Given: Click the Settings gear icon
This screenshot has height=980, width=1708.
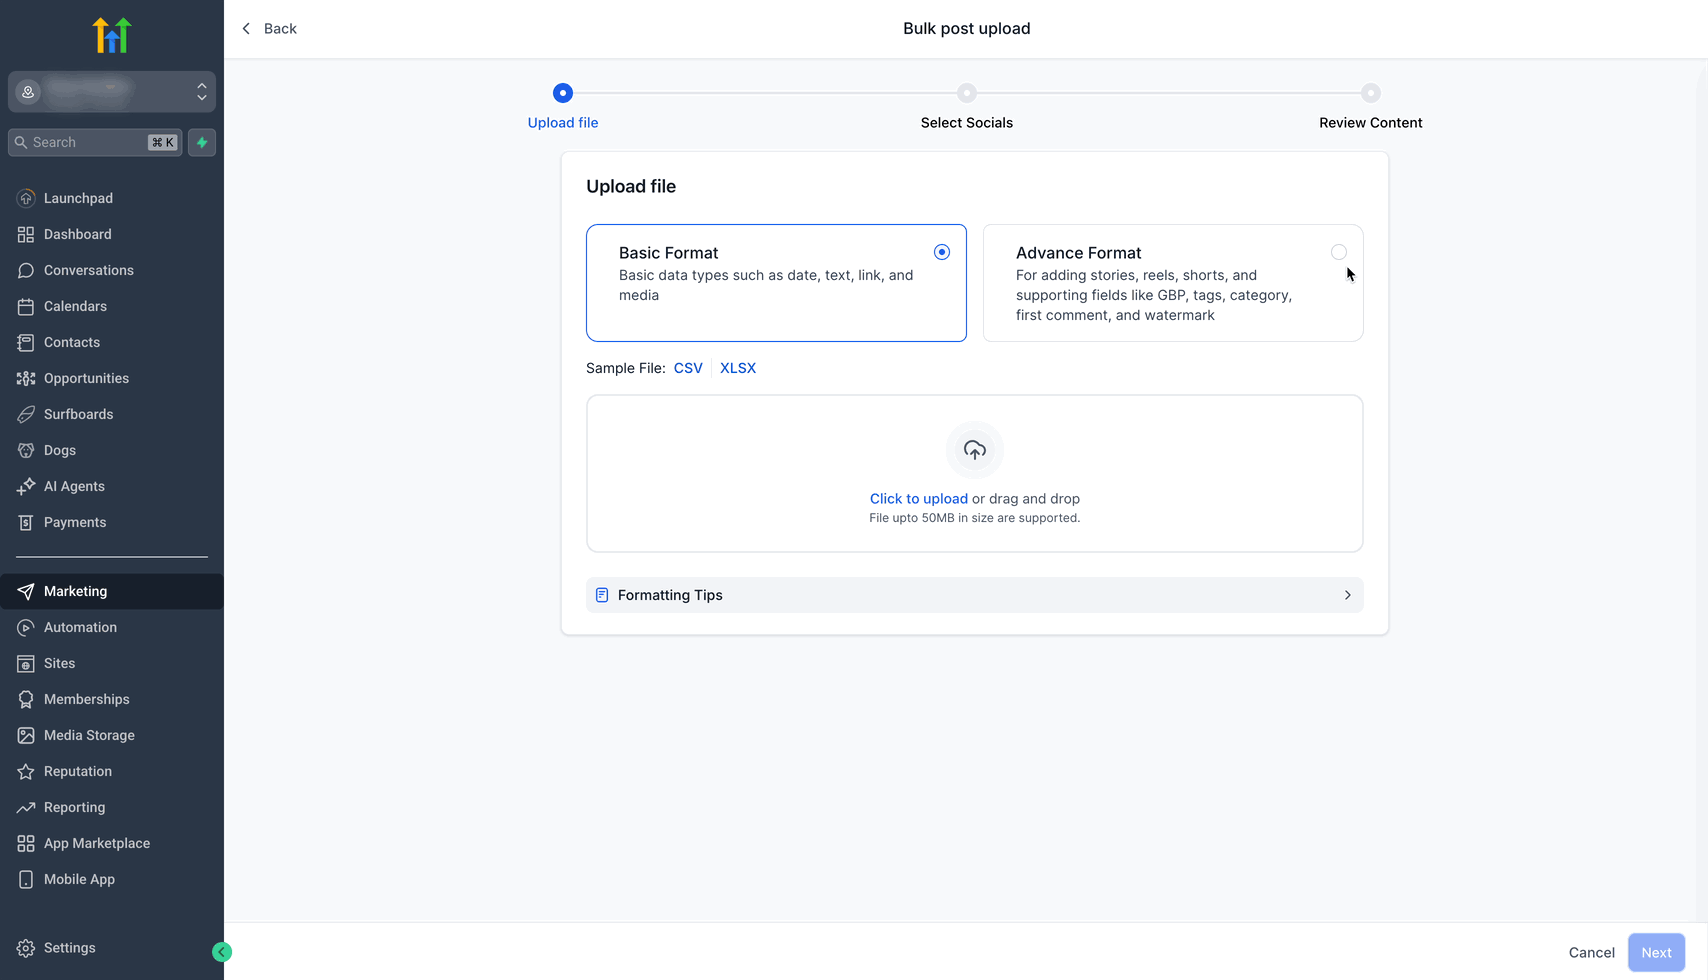Looking at the screenshot, I should [x=26, y=948].
